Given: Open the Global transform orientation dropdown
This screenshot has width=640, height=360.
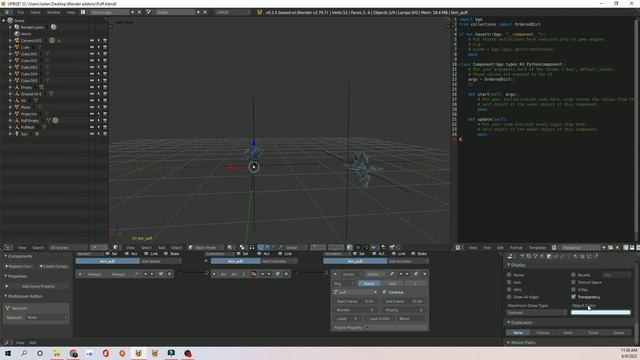Looking at the screenshot, I should click(296, 247).
